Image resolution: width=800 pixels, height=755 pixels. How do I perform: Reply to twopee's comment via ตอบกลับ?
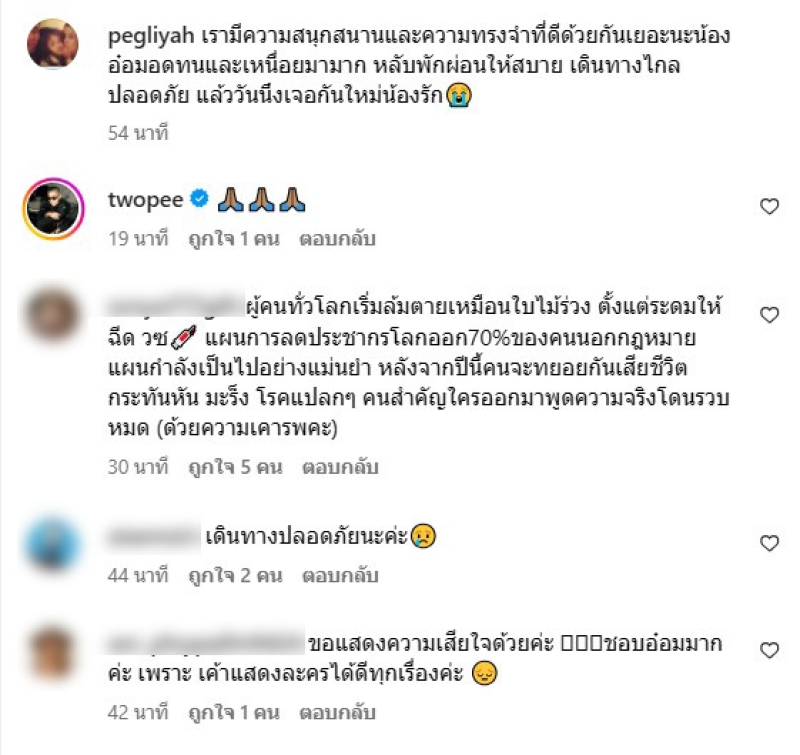(x=337, y=239)
